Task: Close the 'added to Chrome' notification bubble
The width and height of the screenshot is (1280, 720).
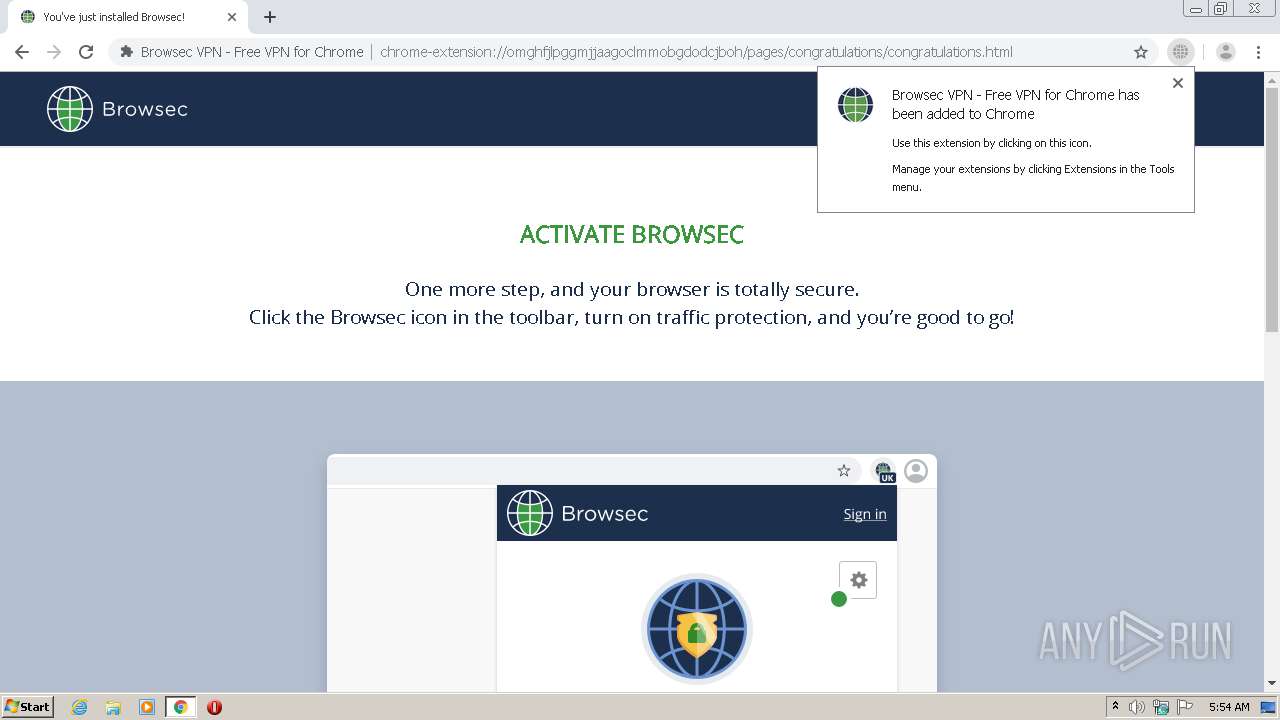Action: click(x=1178, y=83)
